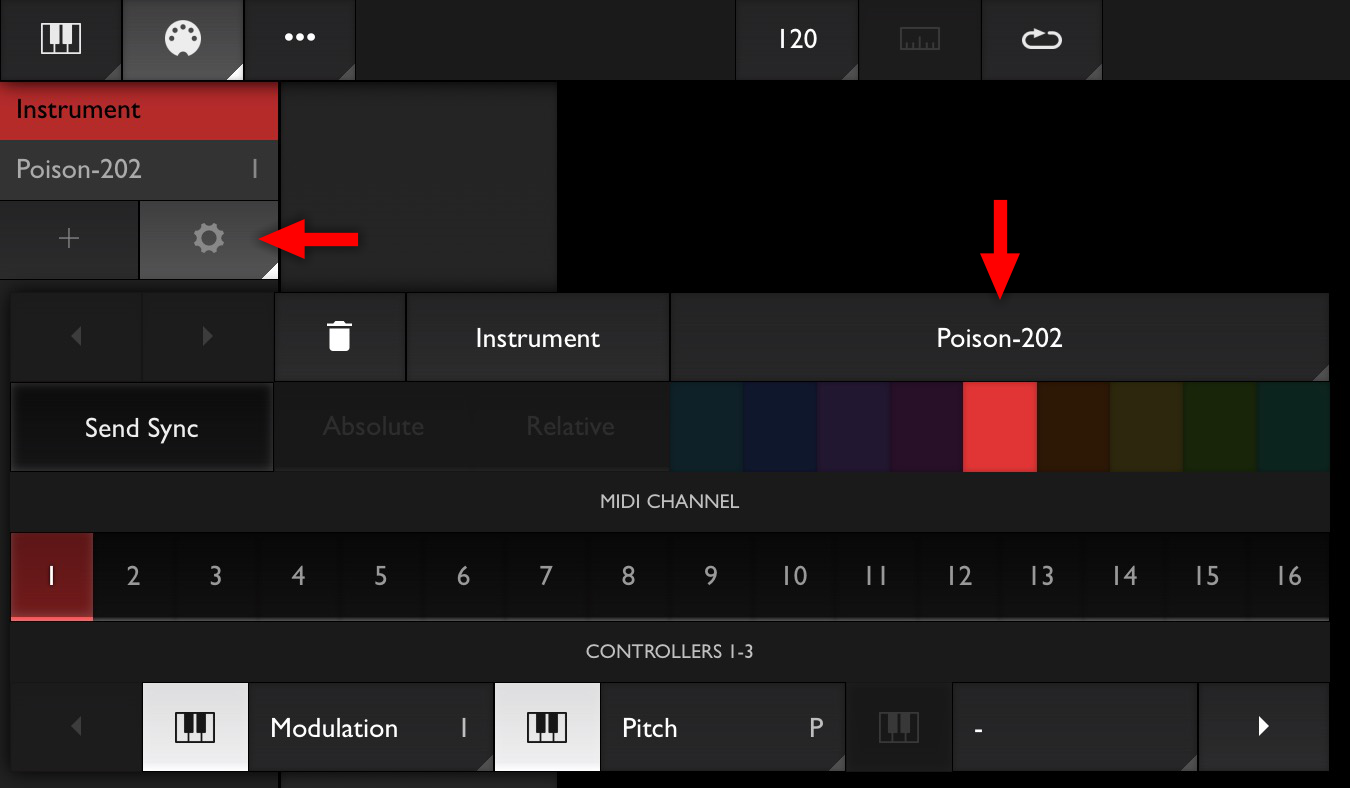The image size is (1350, 788).
Task: Select Relative mode
Action: [x=571, y=427]
